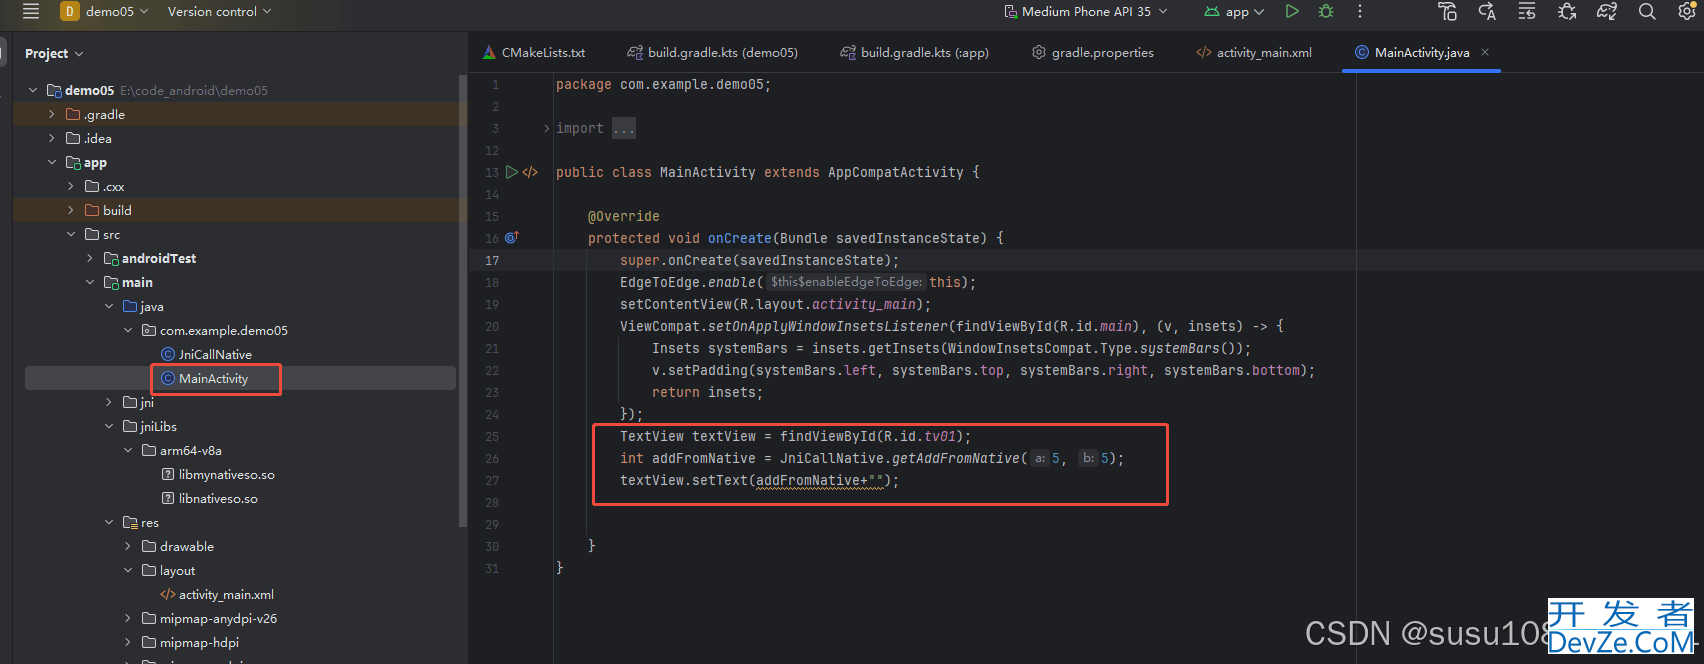
Task: Switch to the gradle.properties tab
Action: pyautogui.click(x=1093, y=52)
